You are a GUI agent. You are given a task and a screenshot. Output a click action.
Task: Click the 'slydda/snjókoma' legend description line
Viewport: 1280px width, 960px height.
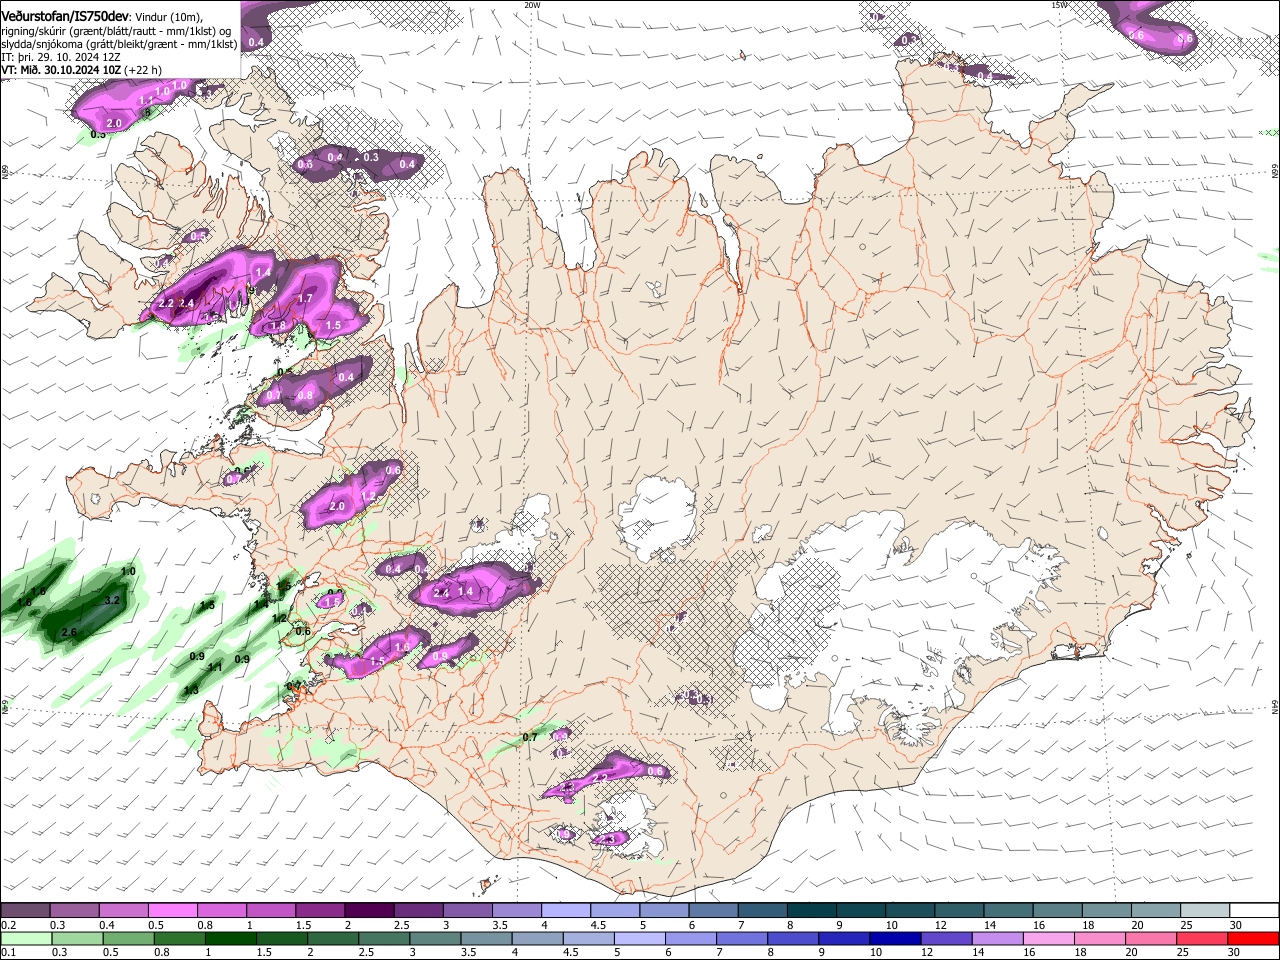point(119,43)
